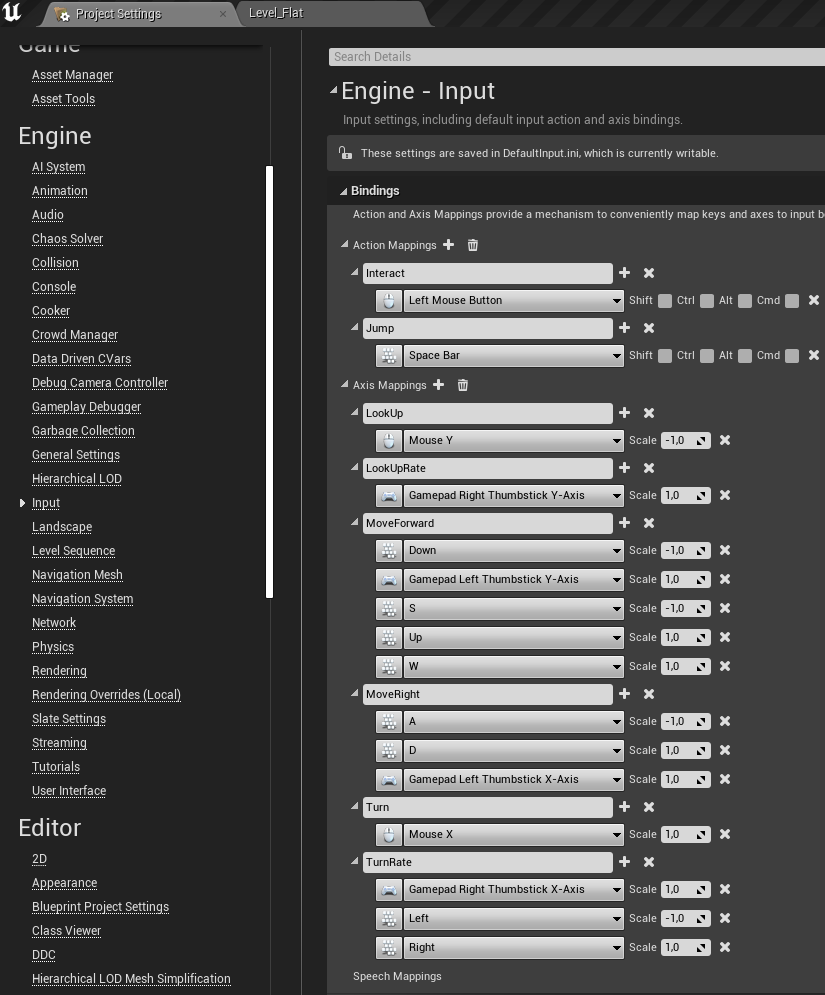This screenshot has height=995, width=825.
Task: Go to Collision settings in sidebar
Action: [x=55, y=263]
